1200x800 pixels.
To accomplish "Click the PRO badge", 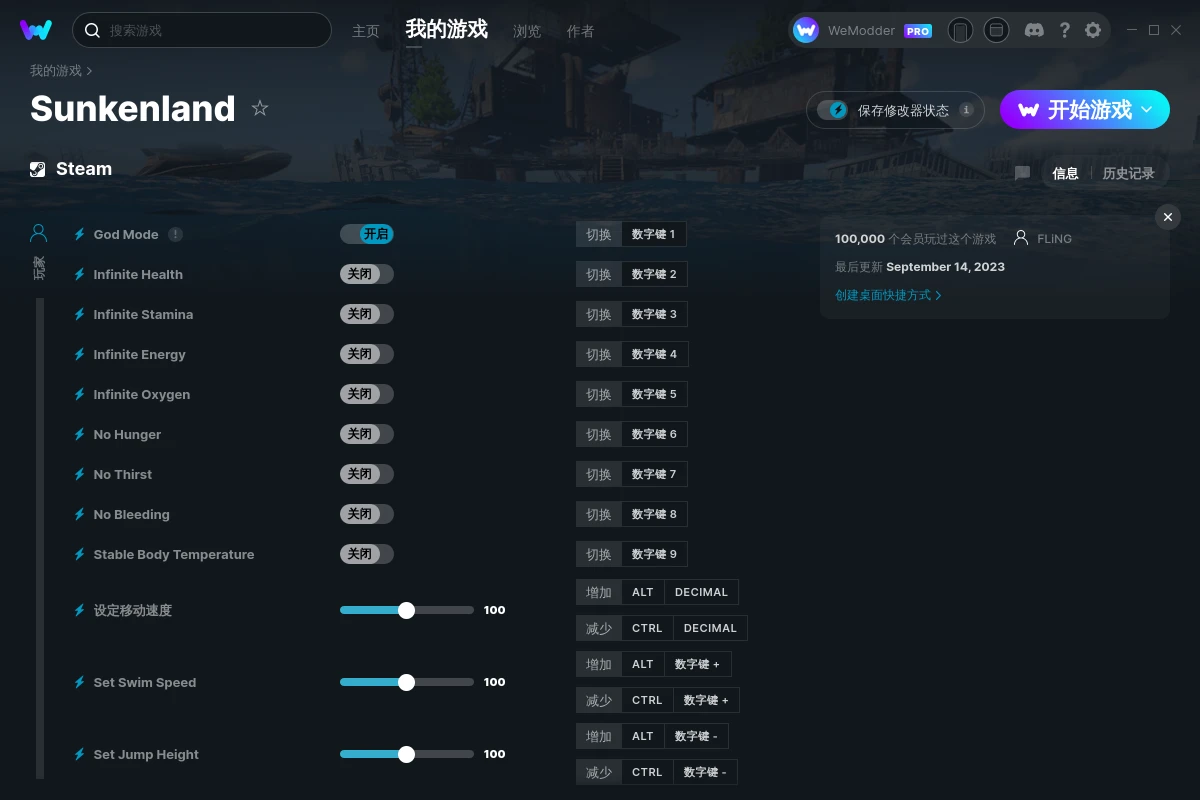I will click(x=918, y=31).
